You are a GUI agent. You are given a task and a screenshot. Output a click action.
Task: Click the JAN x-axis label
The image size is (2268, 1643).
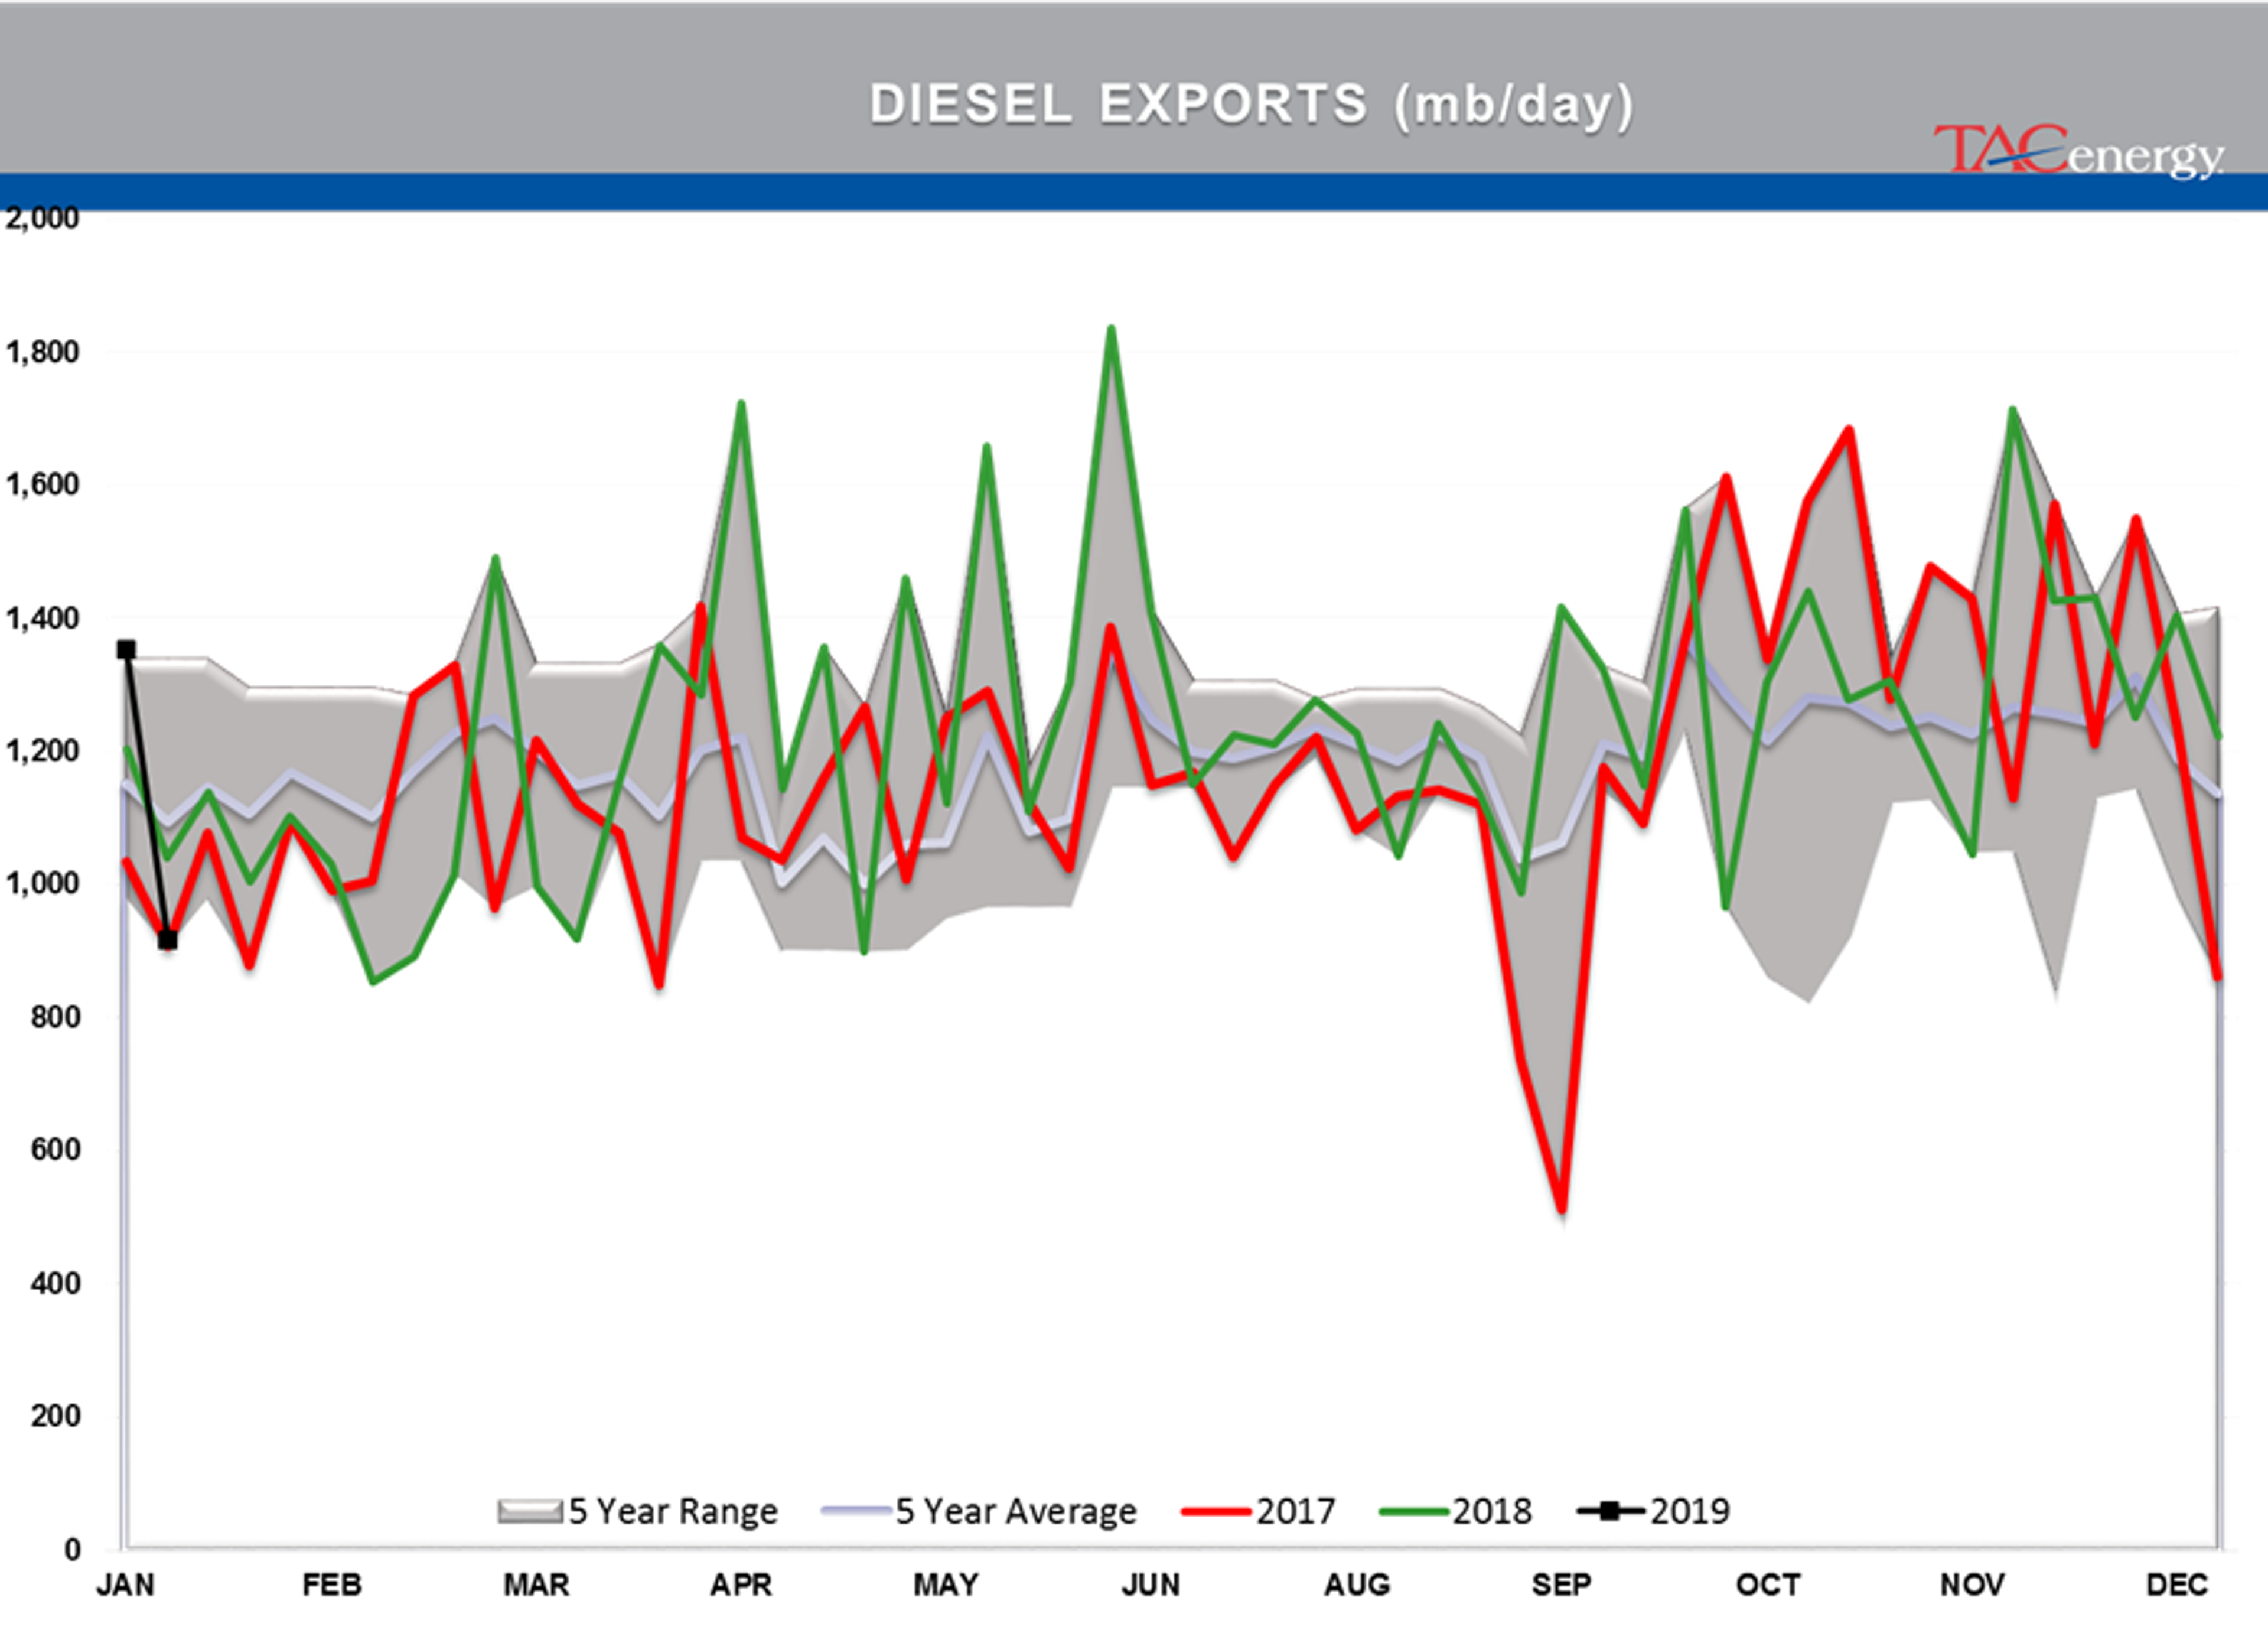[125, 1585]
